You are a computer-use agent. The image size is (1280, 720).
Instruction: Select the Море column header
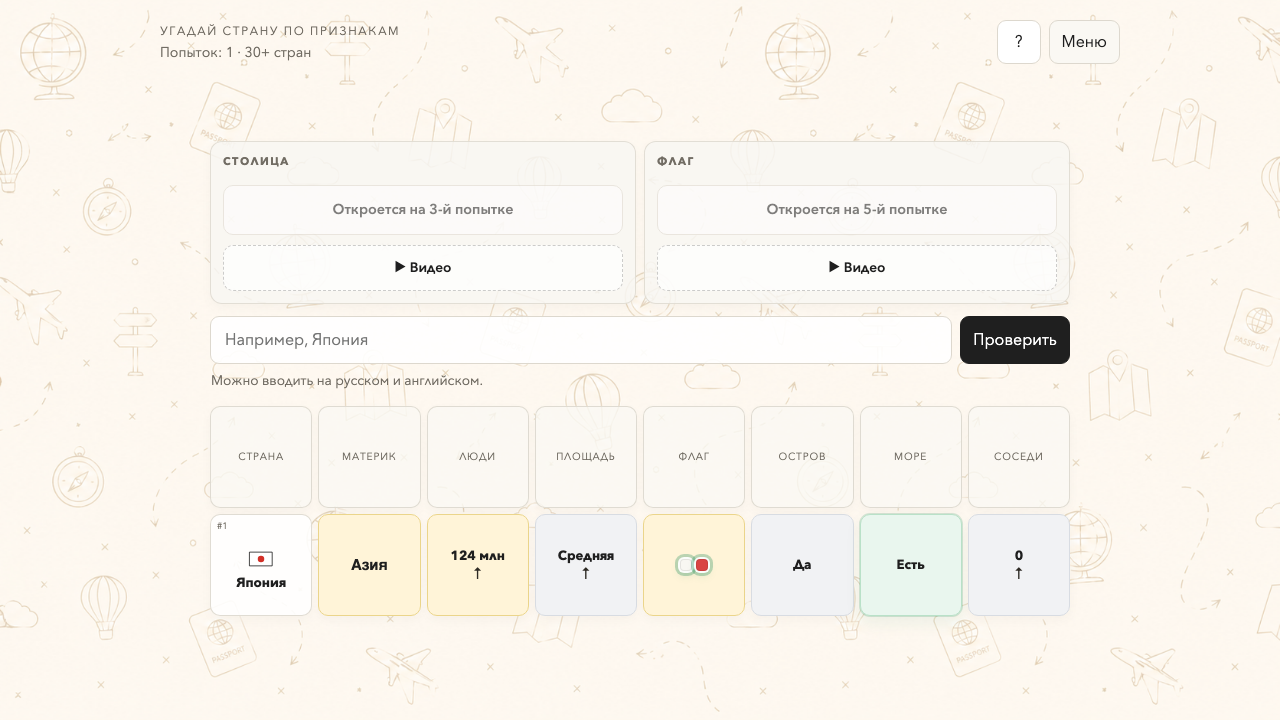click(x=911, y=457)
